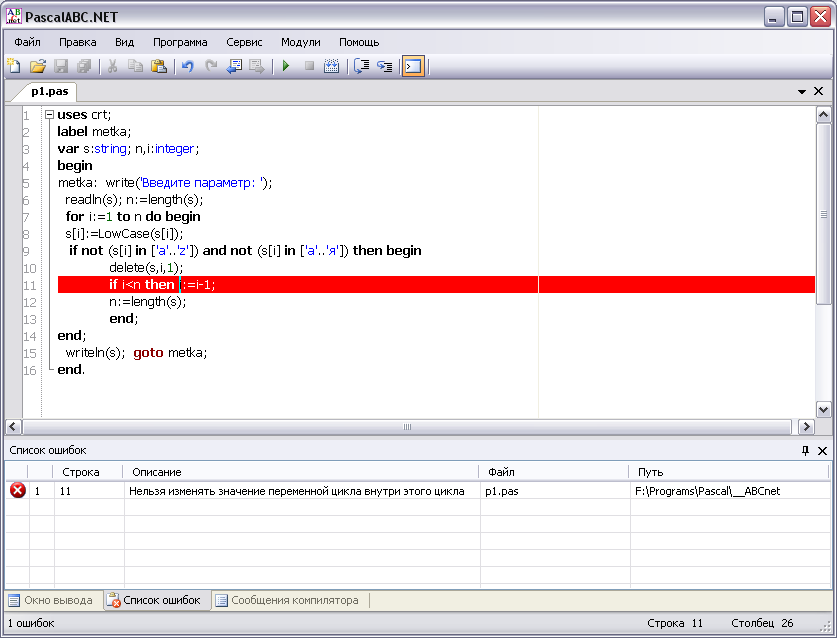Sort errors by Описание column header
This screenshot has height=638, width=837.
pyautogui.click(x=300, y=472)
